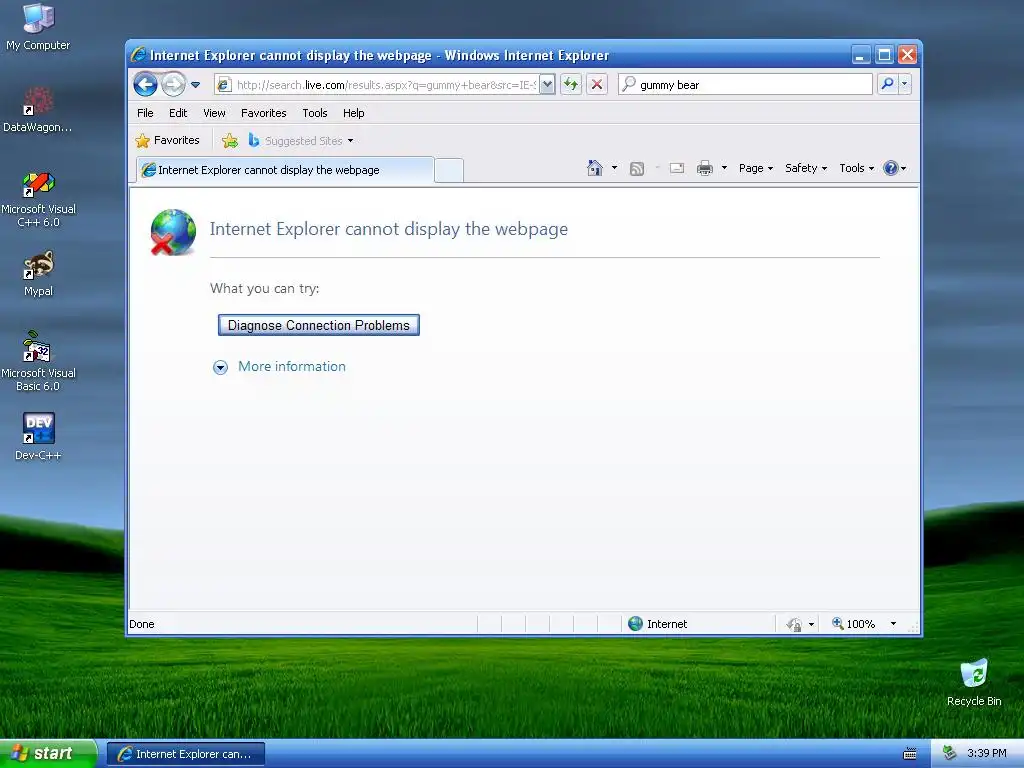The width and height of the screenshot is (1024, 768).
Task: Click the 100% zoom level button
Action: (x=853, y=624)
